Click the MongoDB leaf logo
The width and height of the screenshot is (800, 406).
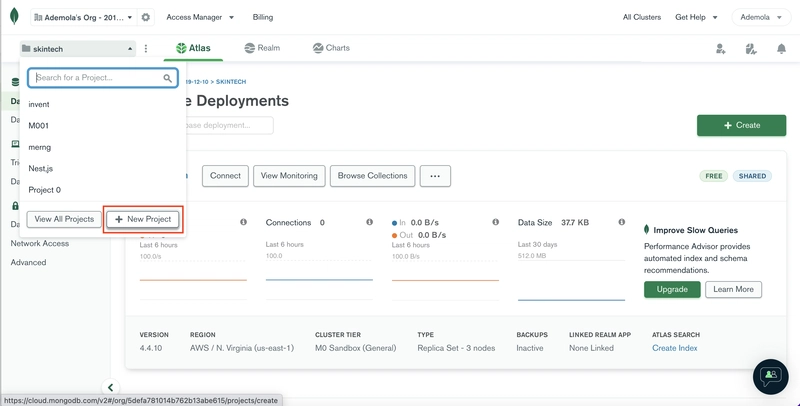[x=14, y=16]
